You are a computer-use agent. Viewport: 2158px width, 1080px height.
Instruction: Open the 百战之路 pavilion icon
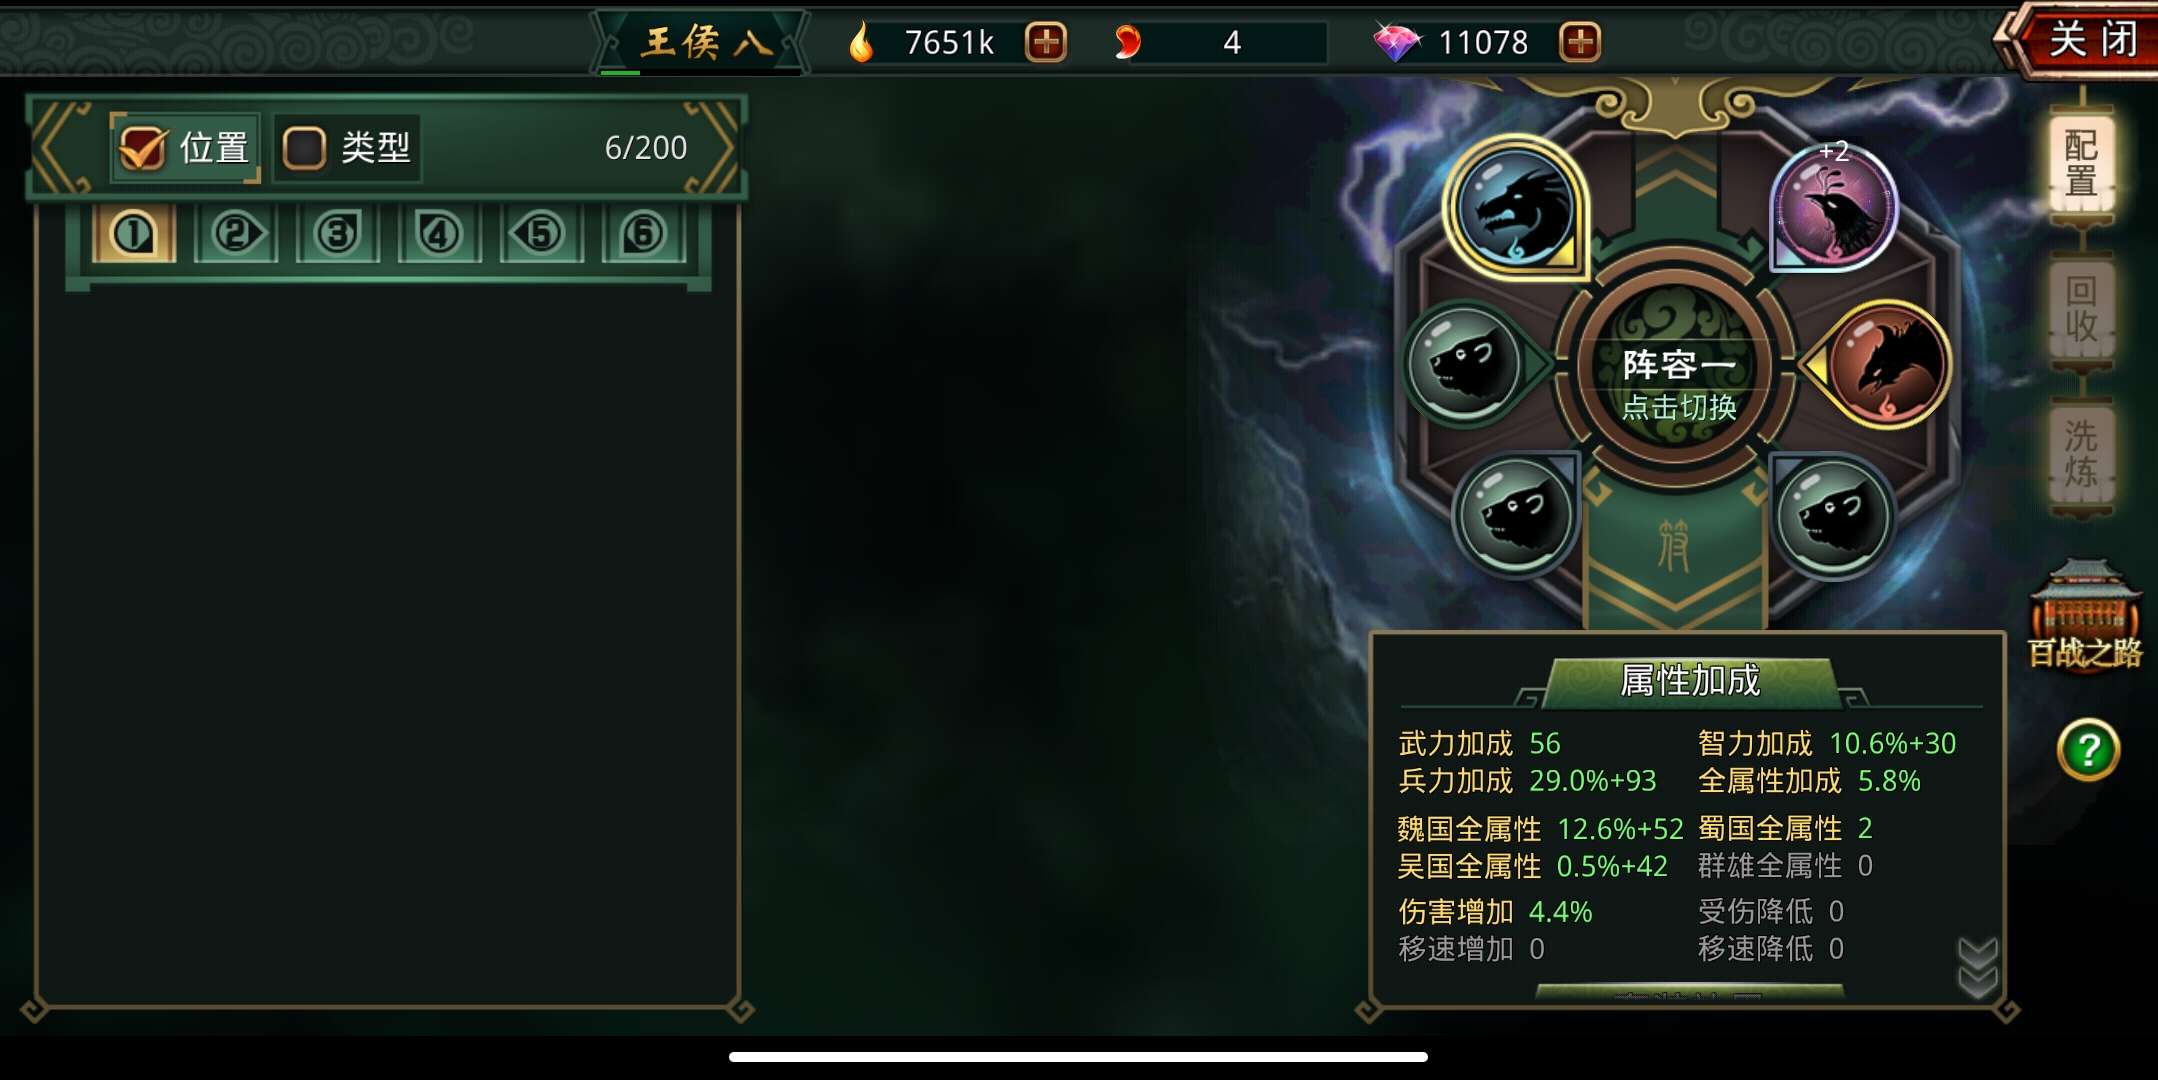point(2085,614)
